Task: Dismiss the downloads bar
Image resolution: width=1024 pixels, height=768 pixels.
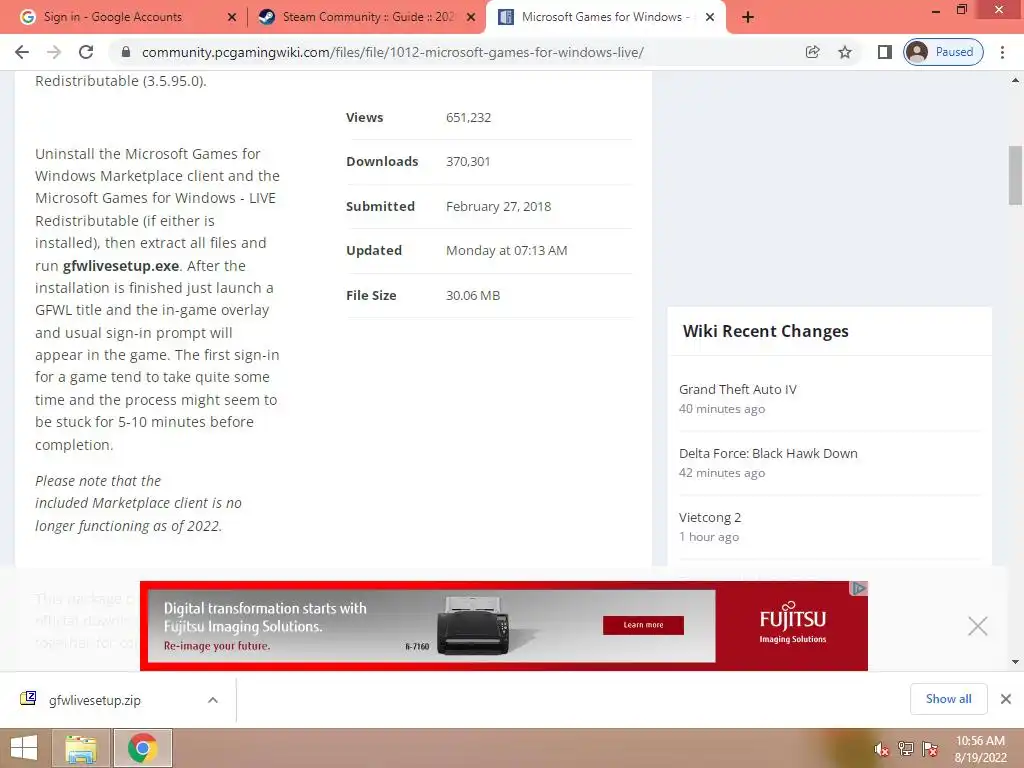Action: click(x=1006, y=699)
